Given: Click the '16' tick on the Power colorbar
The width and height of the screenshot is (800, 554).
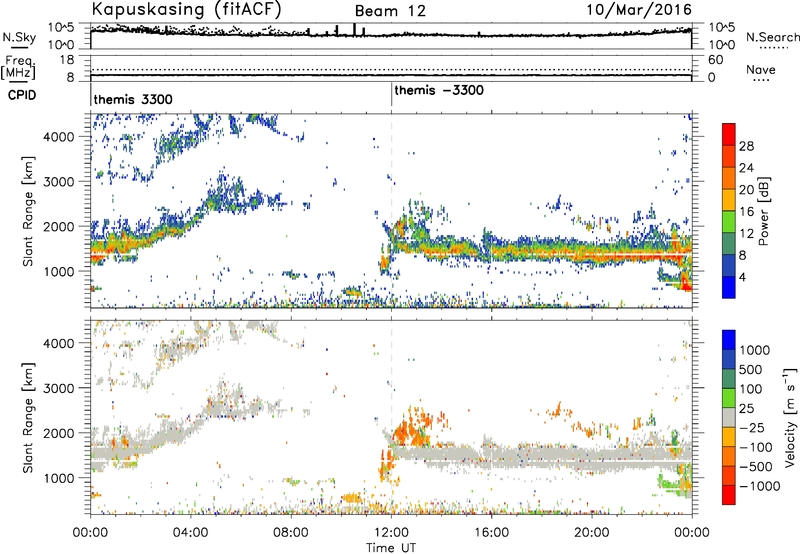Looking at the screenshot, I should [x=746, y=212].
